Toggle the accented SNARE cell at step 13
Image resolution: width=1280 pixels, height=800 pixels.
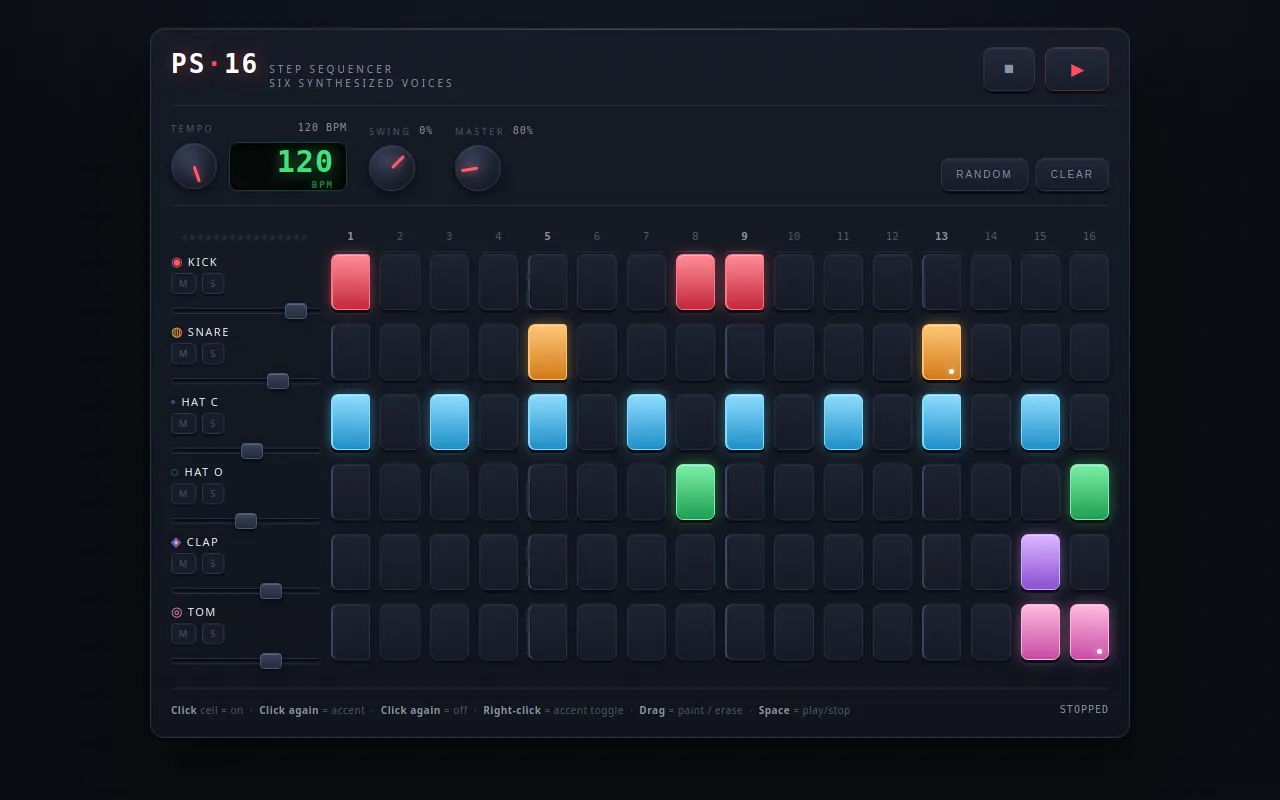pos(942,352)
